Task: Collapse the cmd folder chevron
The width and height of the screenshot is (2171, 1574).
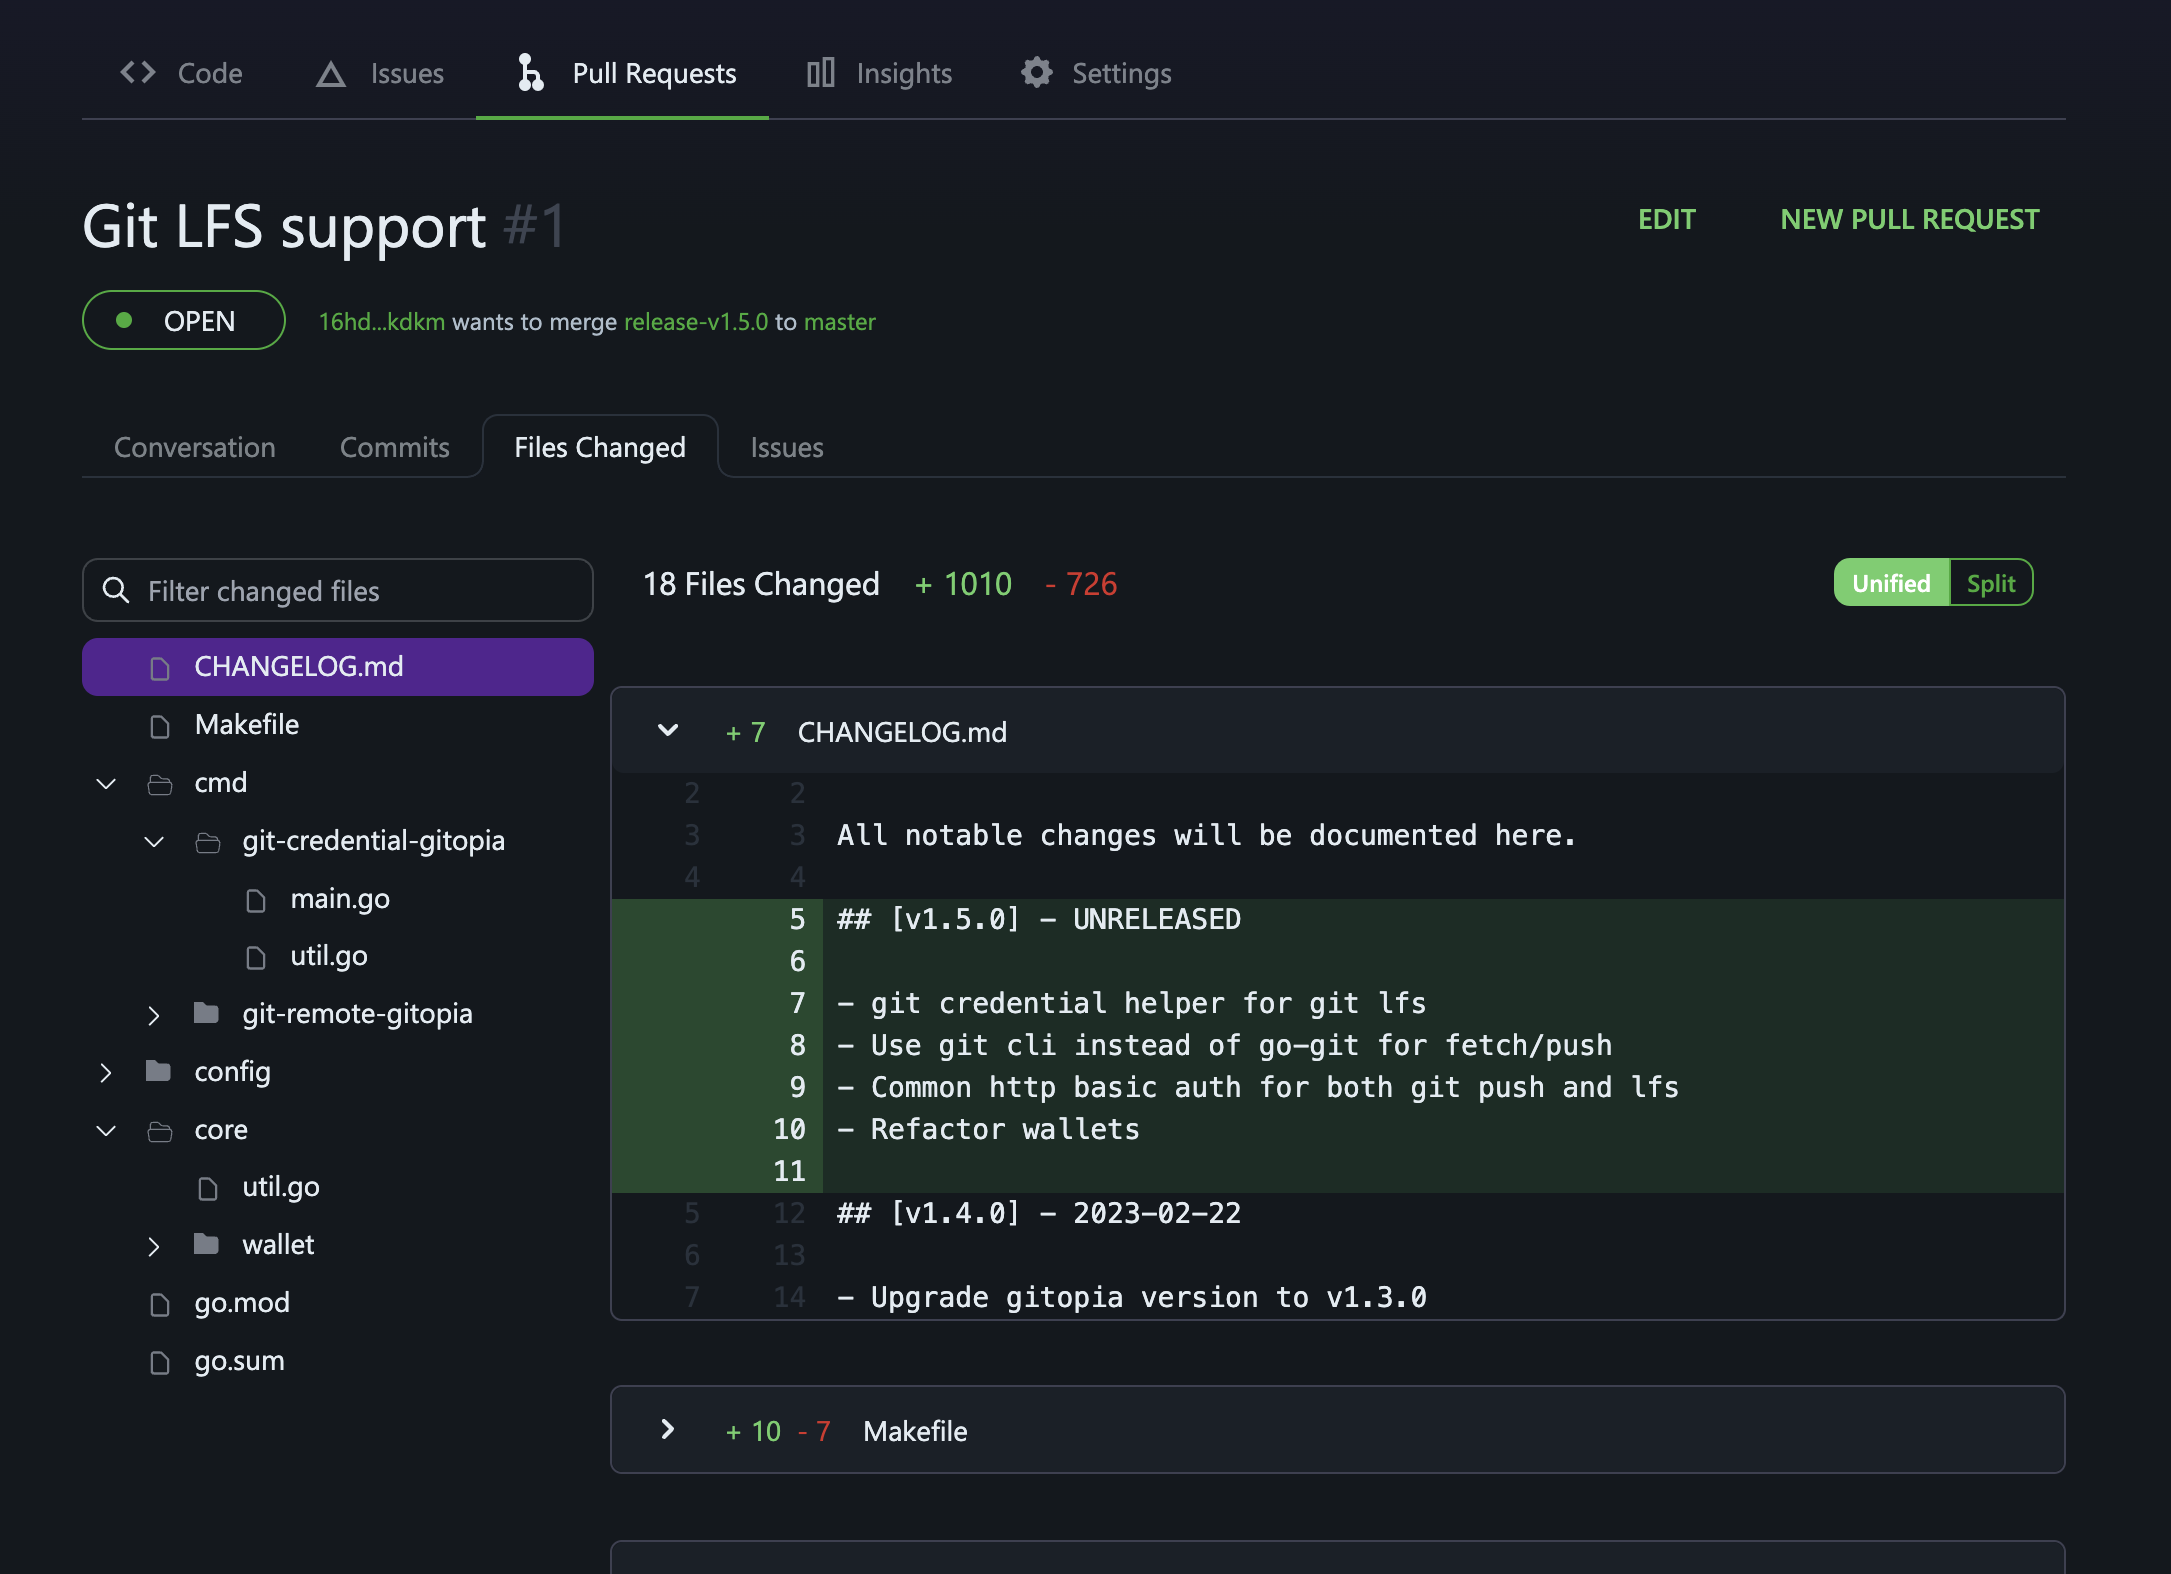Action: pyautogui.click(x=106, y=783)
